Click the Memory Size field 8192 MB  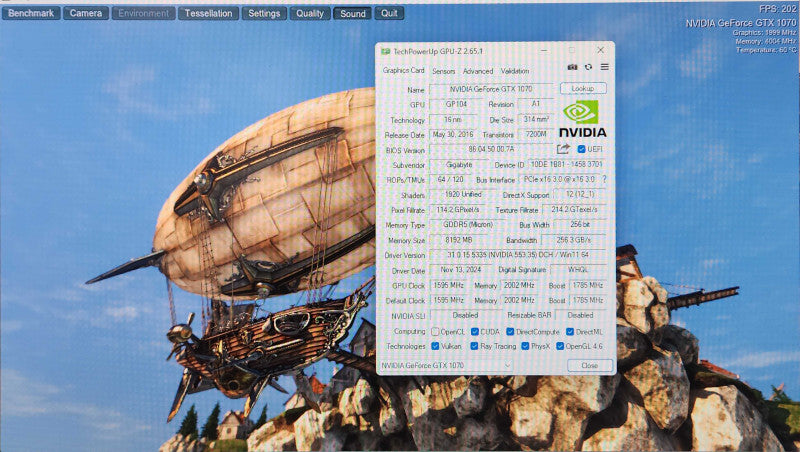coord(458,240)
